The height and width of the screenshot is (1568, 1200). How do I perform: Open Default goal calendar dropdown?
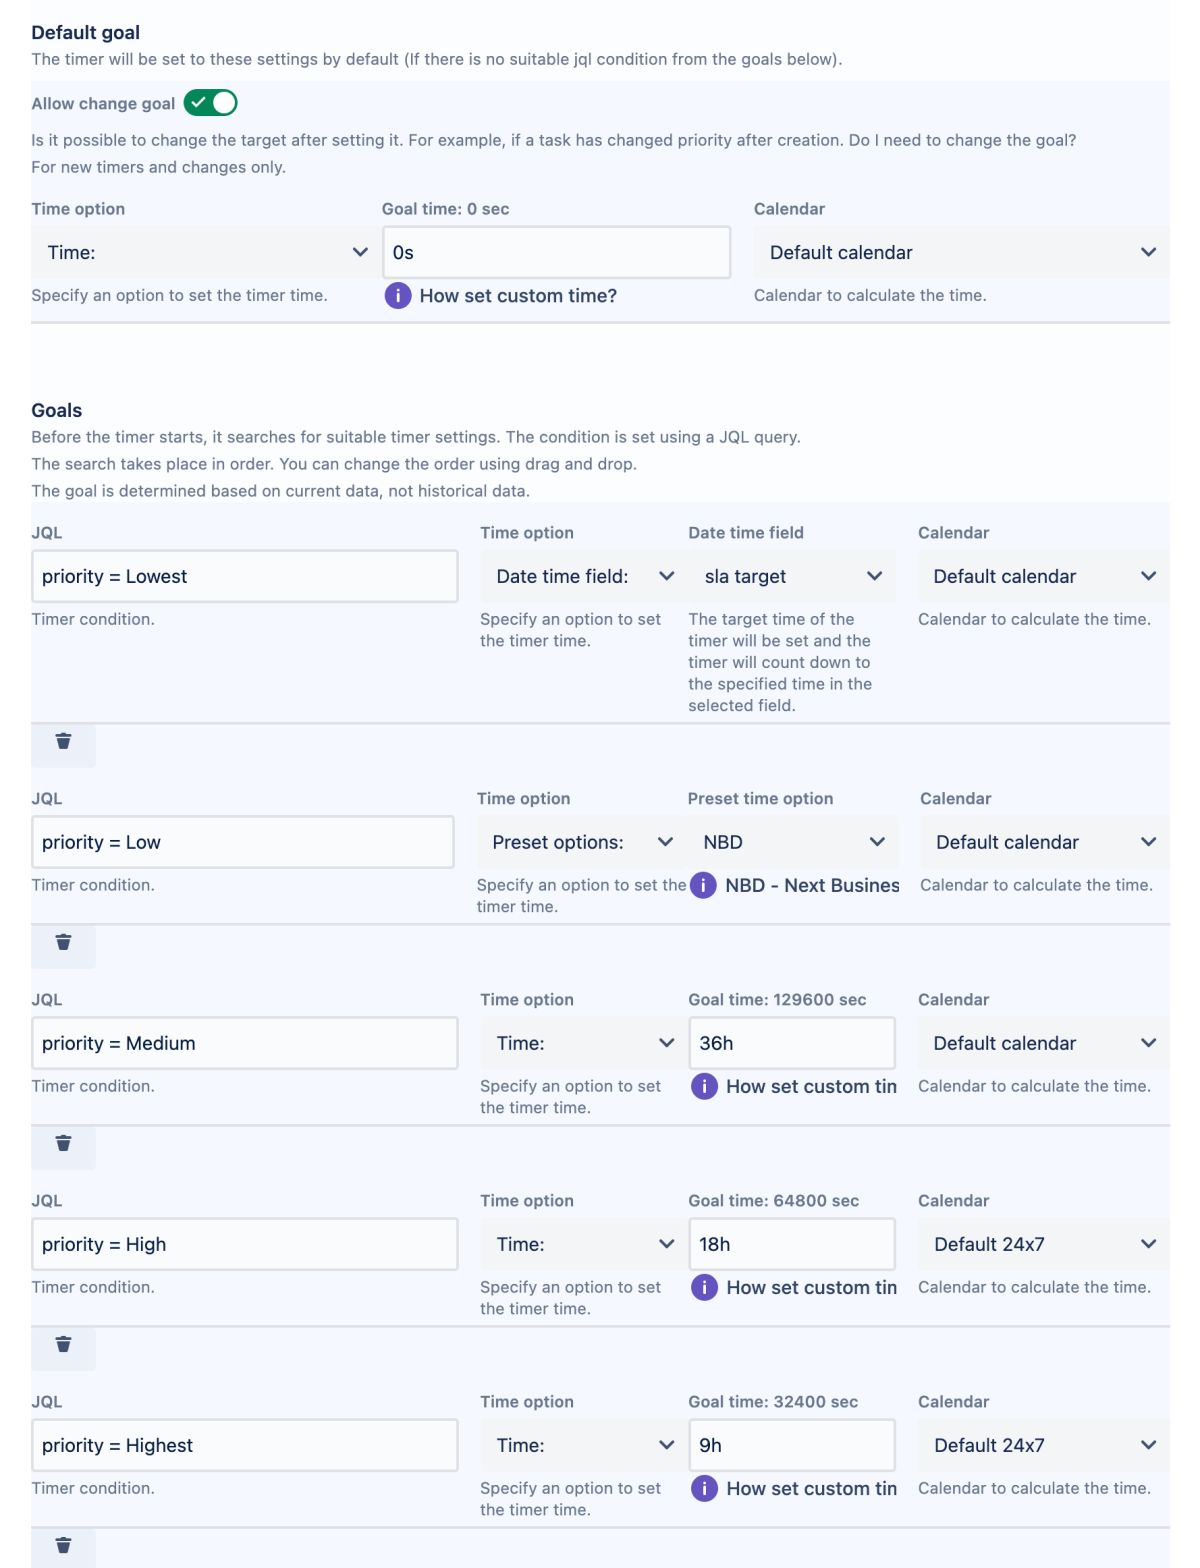(960, 253)
